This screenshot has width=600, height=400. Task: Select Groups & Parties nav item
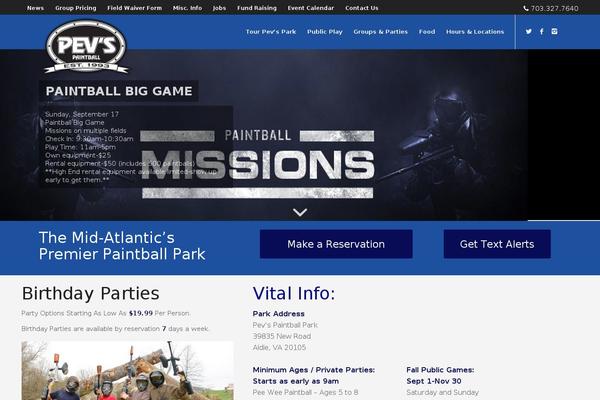coord(380,32)
